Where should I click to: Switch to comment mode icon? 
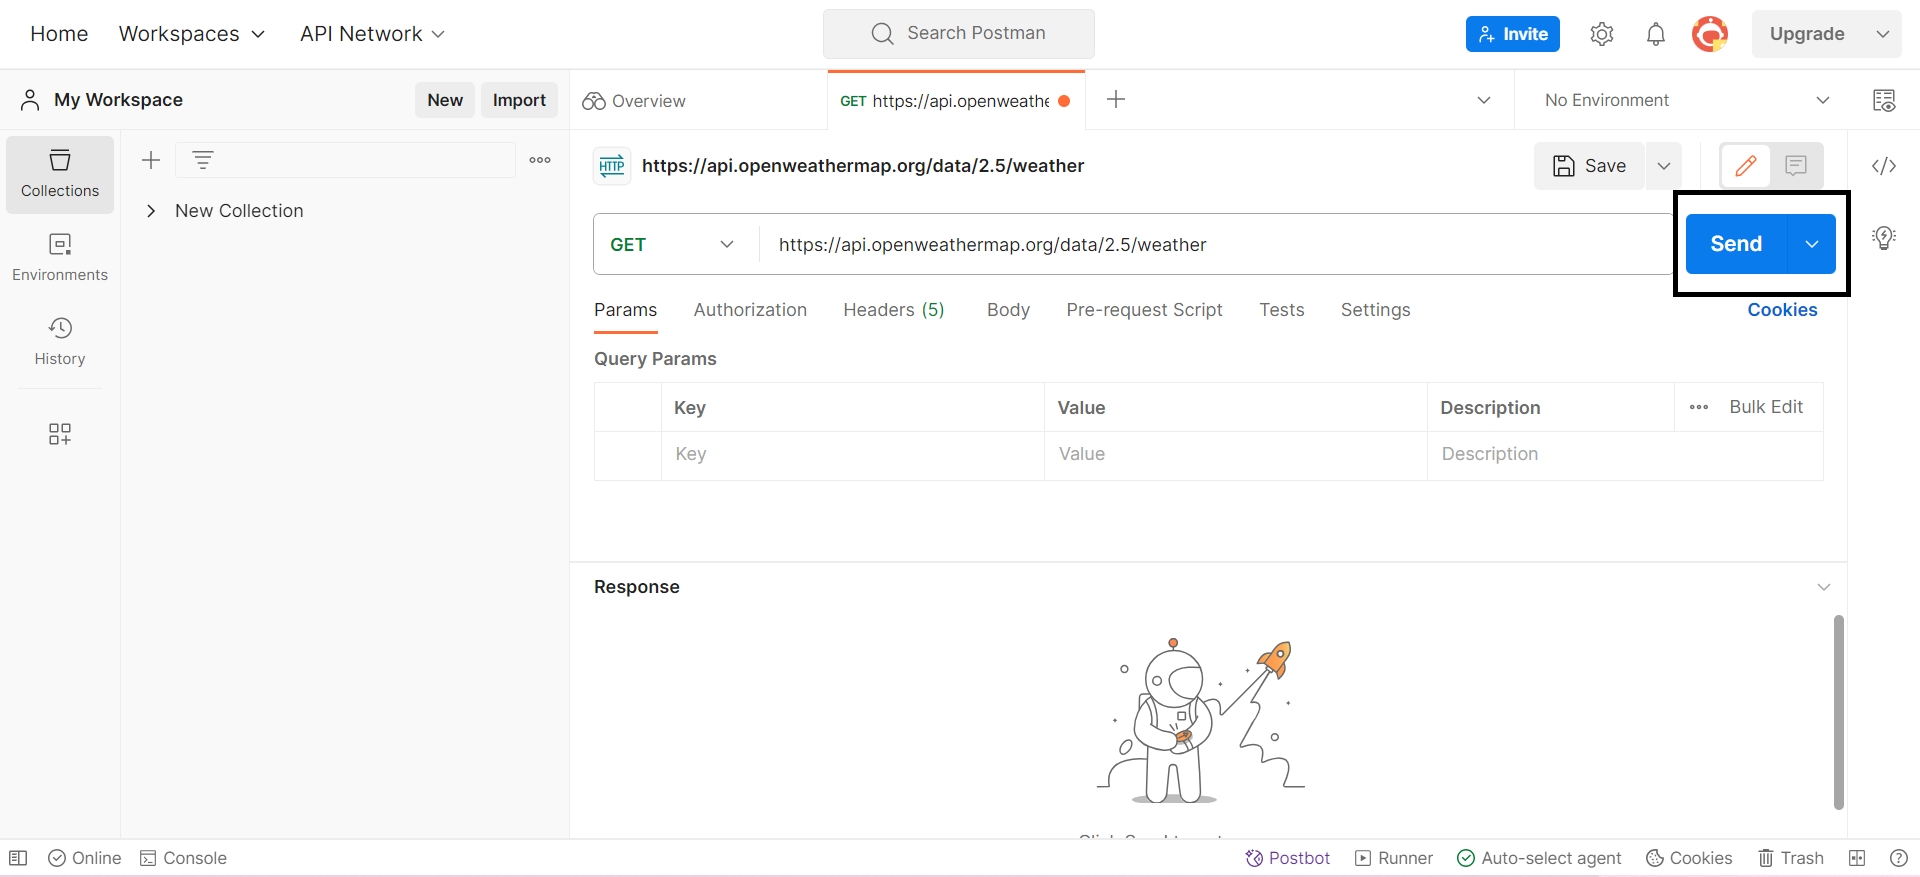point(1796,166)
